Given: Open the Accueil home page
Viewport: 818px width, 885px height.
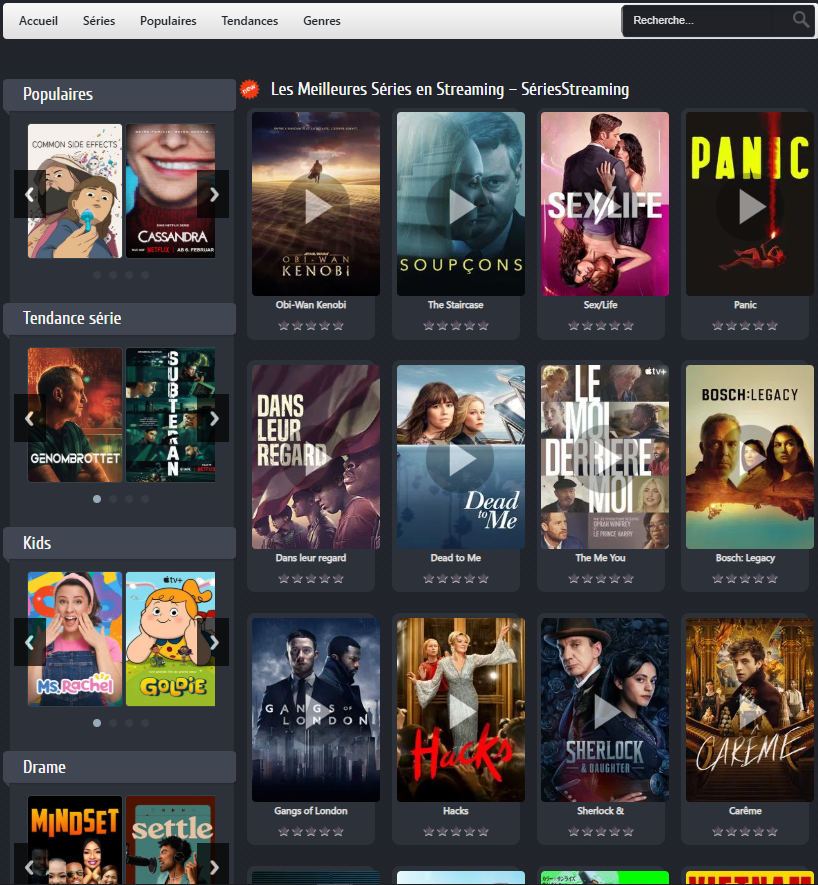Looking at the screenshot, I should point(38,21).
